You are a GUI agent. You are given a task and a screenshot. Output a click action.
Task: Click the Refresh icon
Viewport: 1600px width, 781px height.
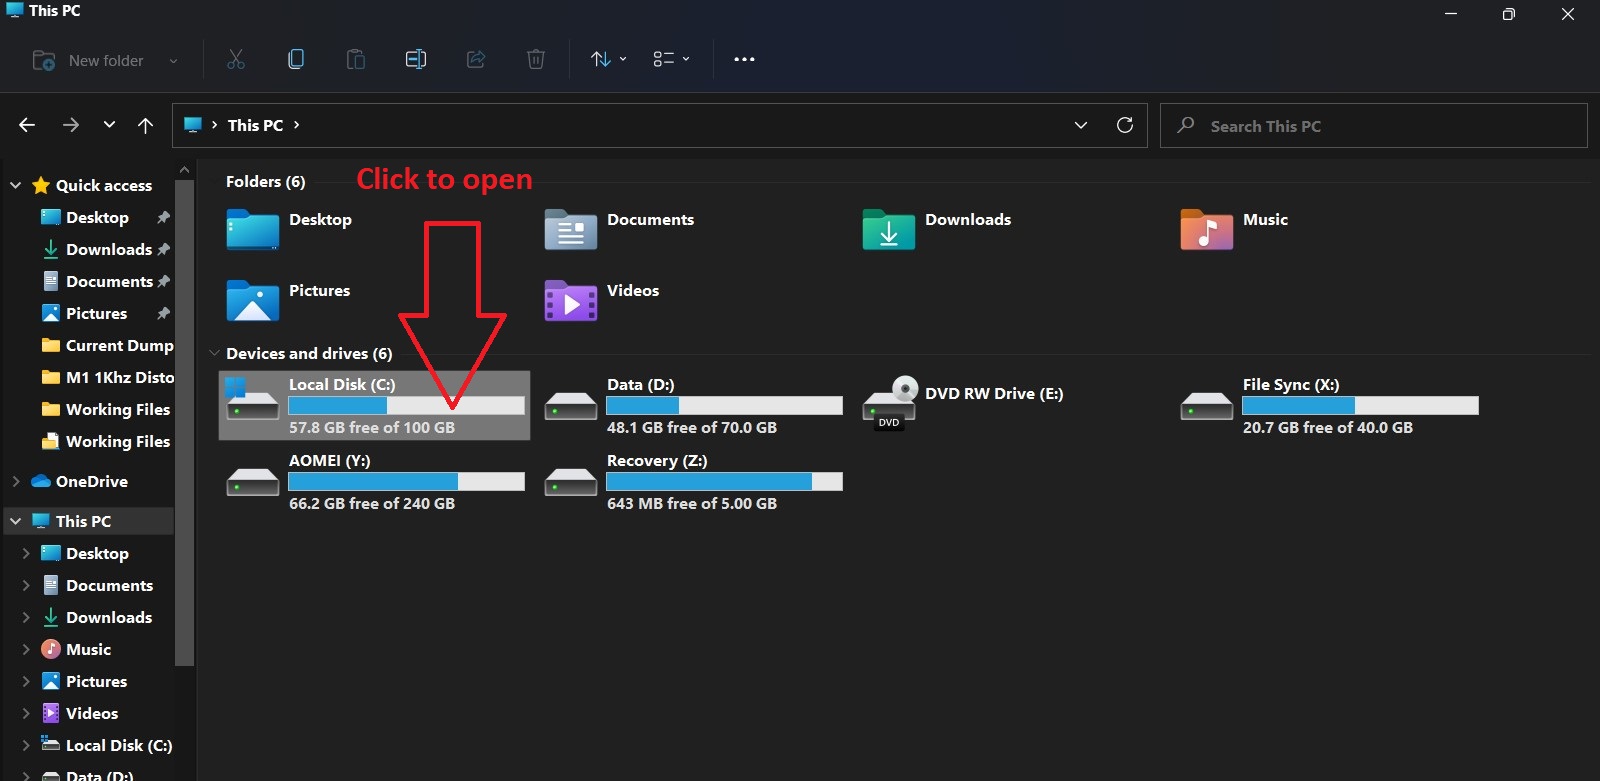tap(1125, 125)
